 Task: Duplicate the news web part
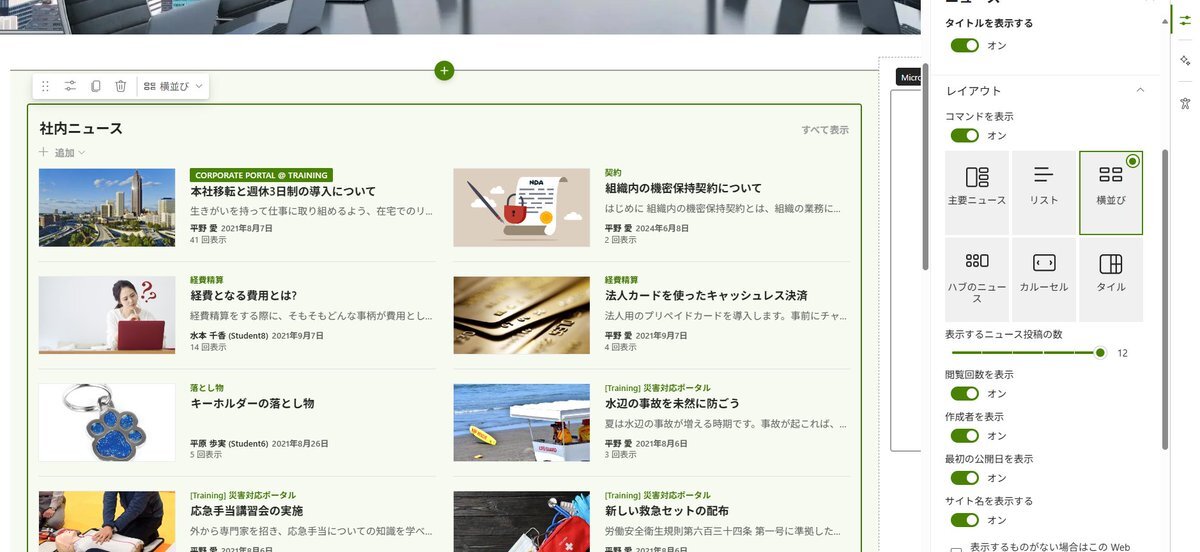pyautogui.click(x=95, y=86)
